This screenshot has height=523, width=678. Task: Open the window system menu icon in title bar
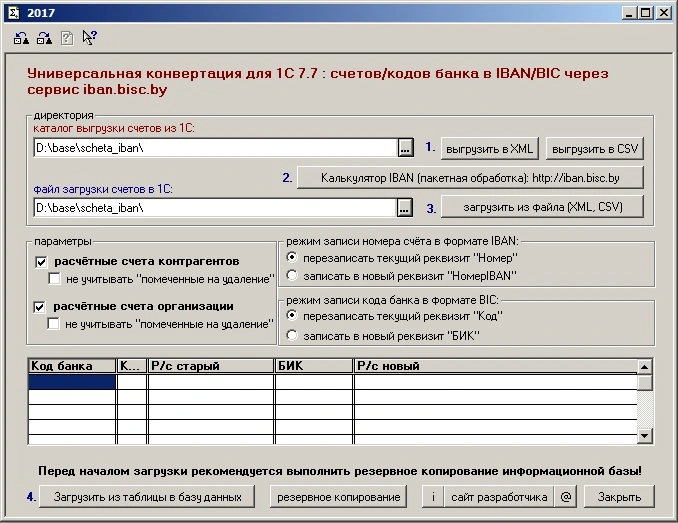coord(11,12)
